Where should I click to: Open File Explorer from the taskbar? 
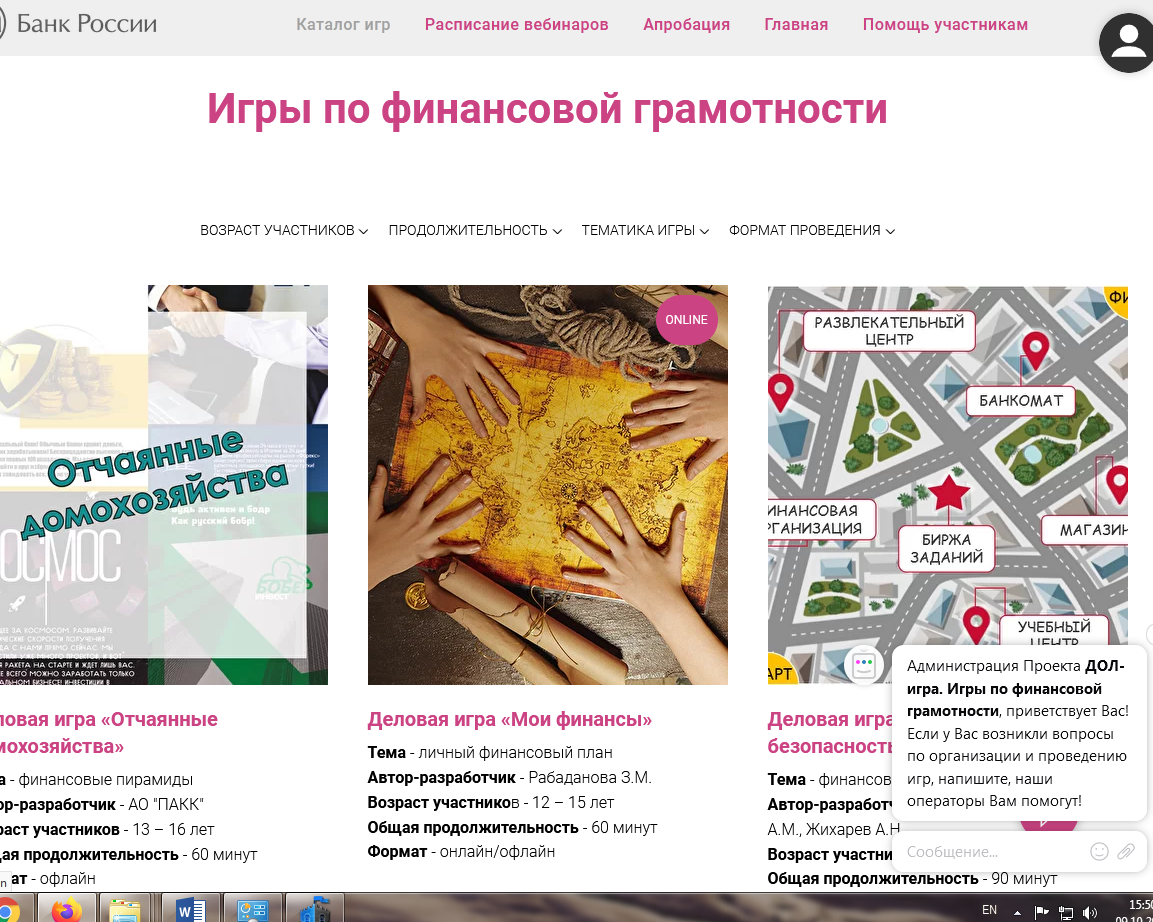click(x=125, y=911)
